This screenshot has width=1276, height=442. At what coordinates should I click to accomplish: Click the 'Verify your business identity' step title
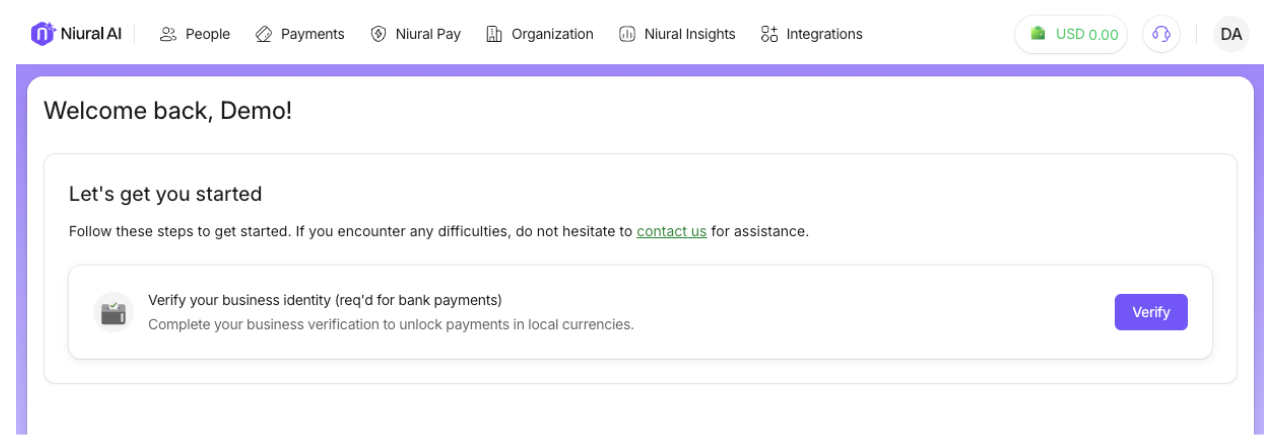[324, 300]
